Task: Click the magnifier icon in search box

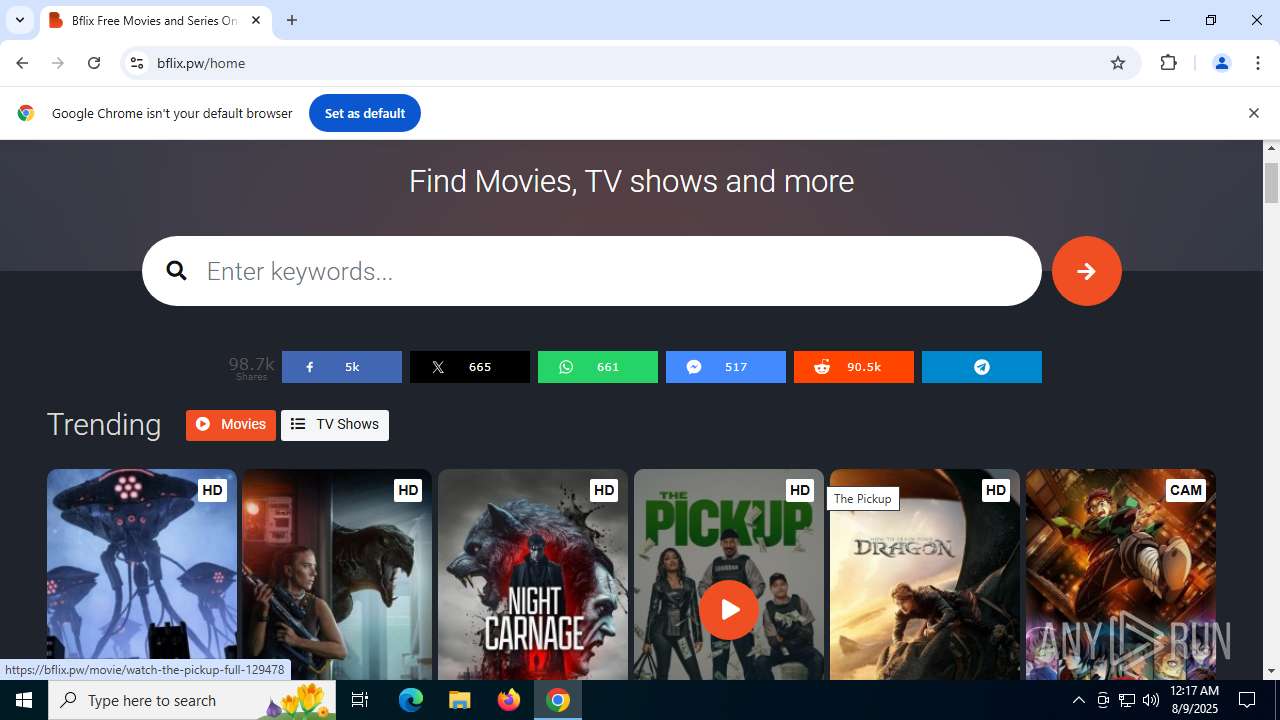Action: pos(177,271)
